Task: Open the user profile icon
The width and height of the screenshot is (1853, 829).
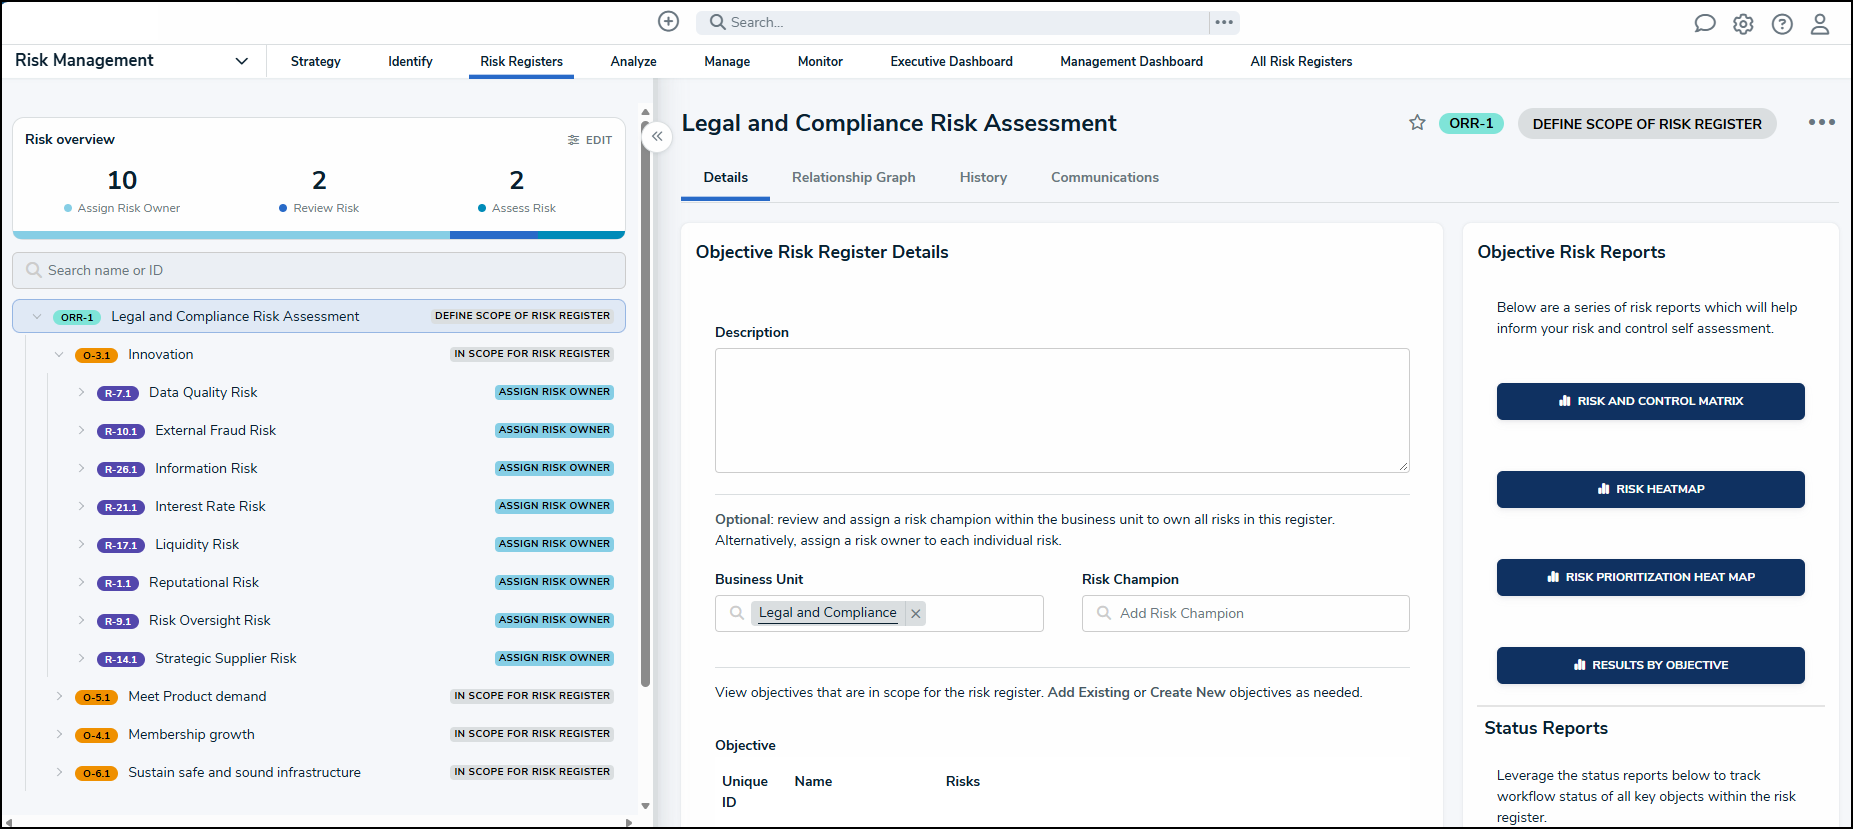Action: [x=1820, y=24]
